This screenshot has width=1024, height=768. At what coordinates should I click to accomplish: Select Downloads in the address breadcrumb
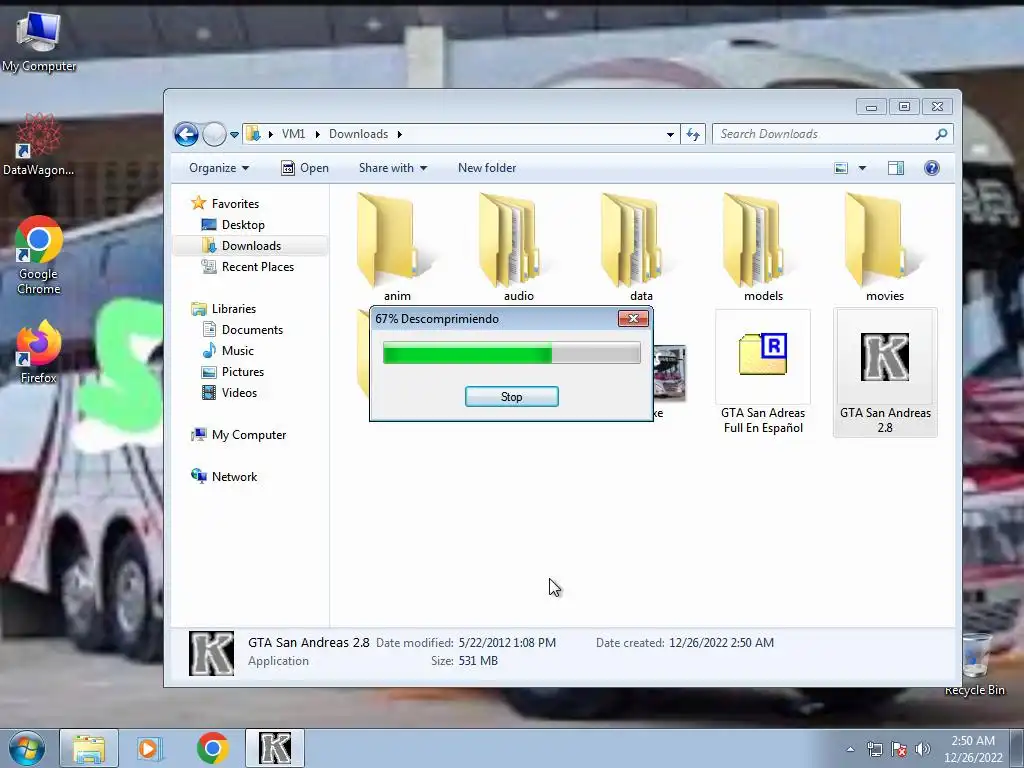coord(358,134)
